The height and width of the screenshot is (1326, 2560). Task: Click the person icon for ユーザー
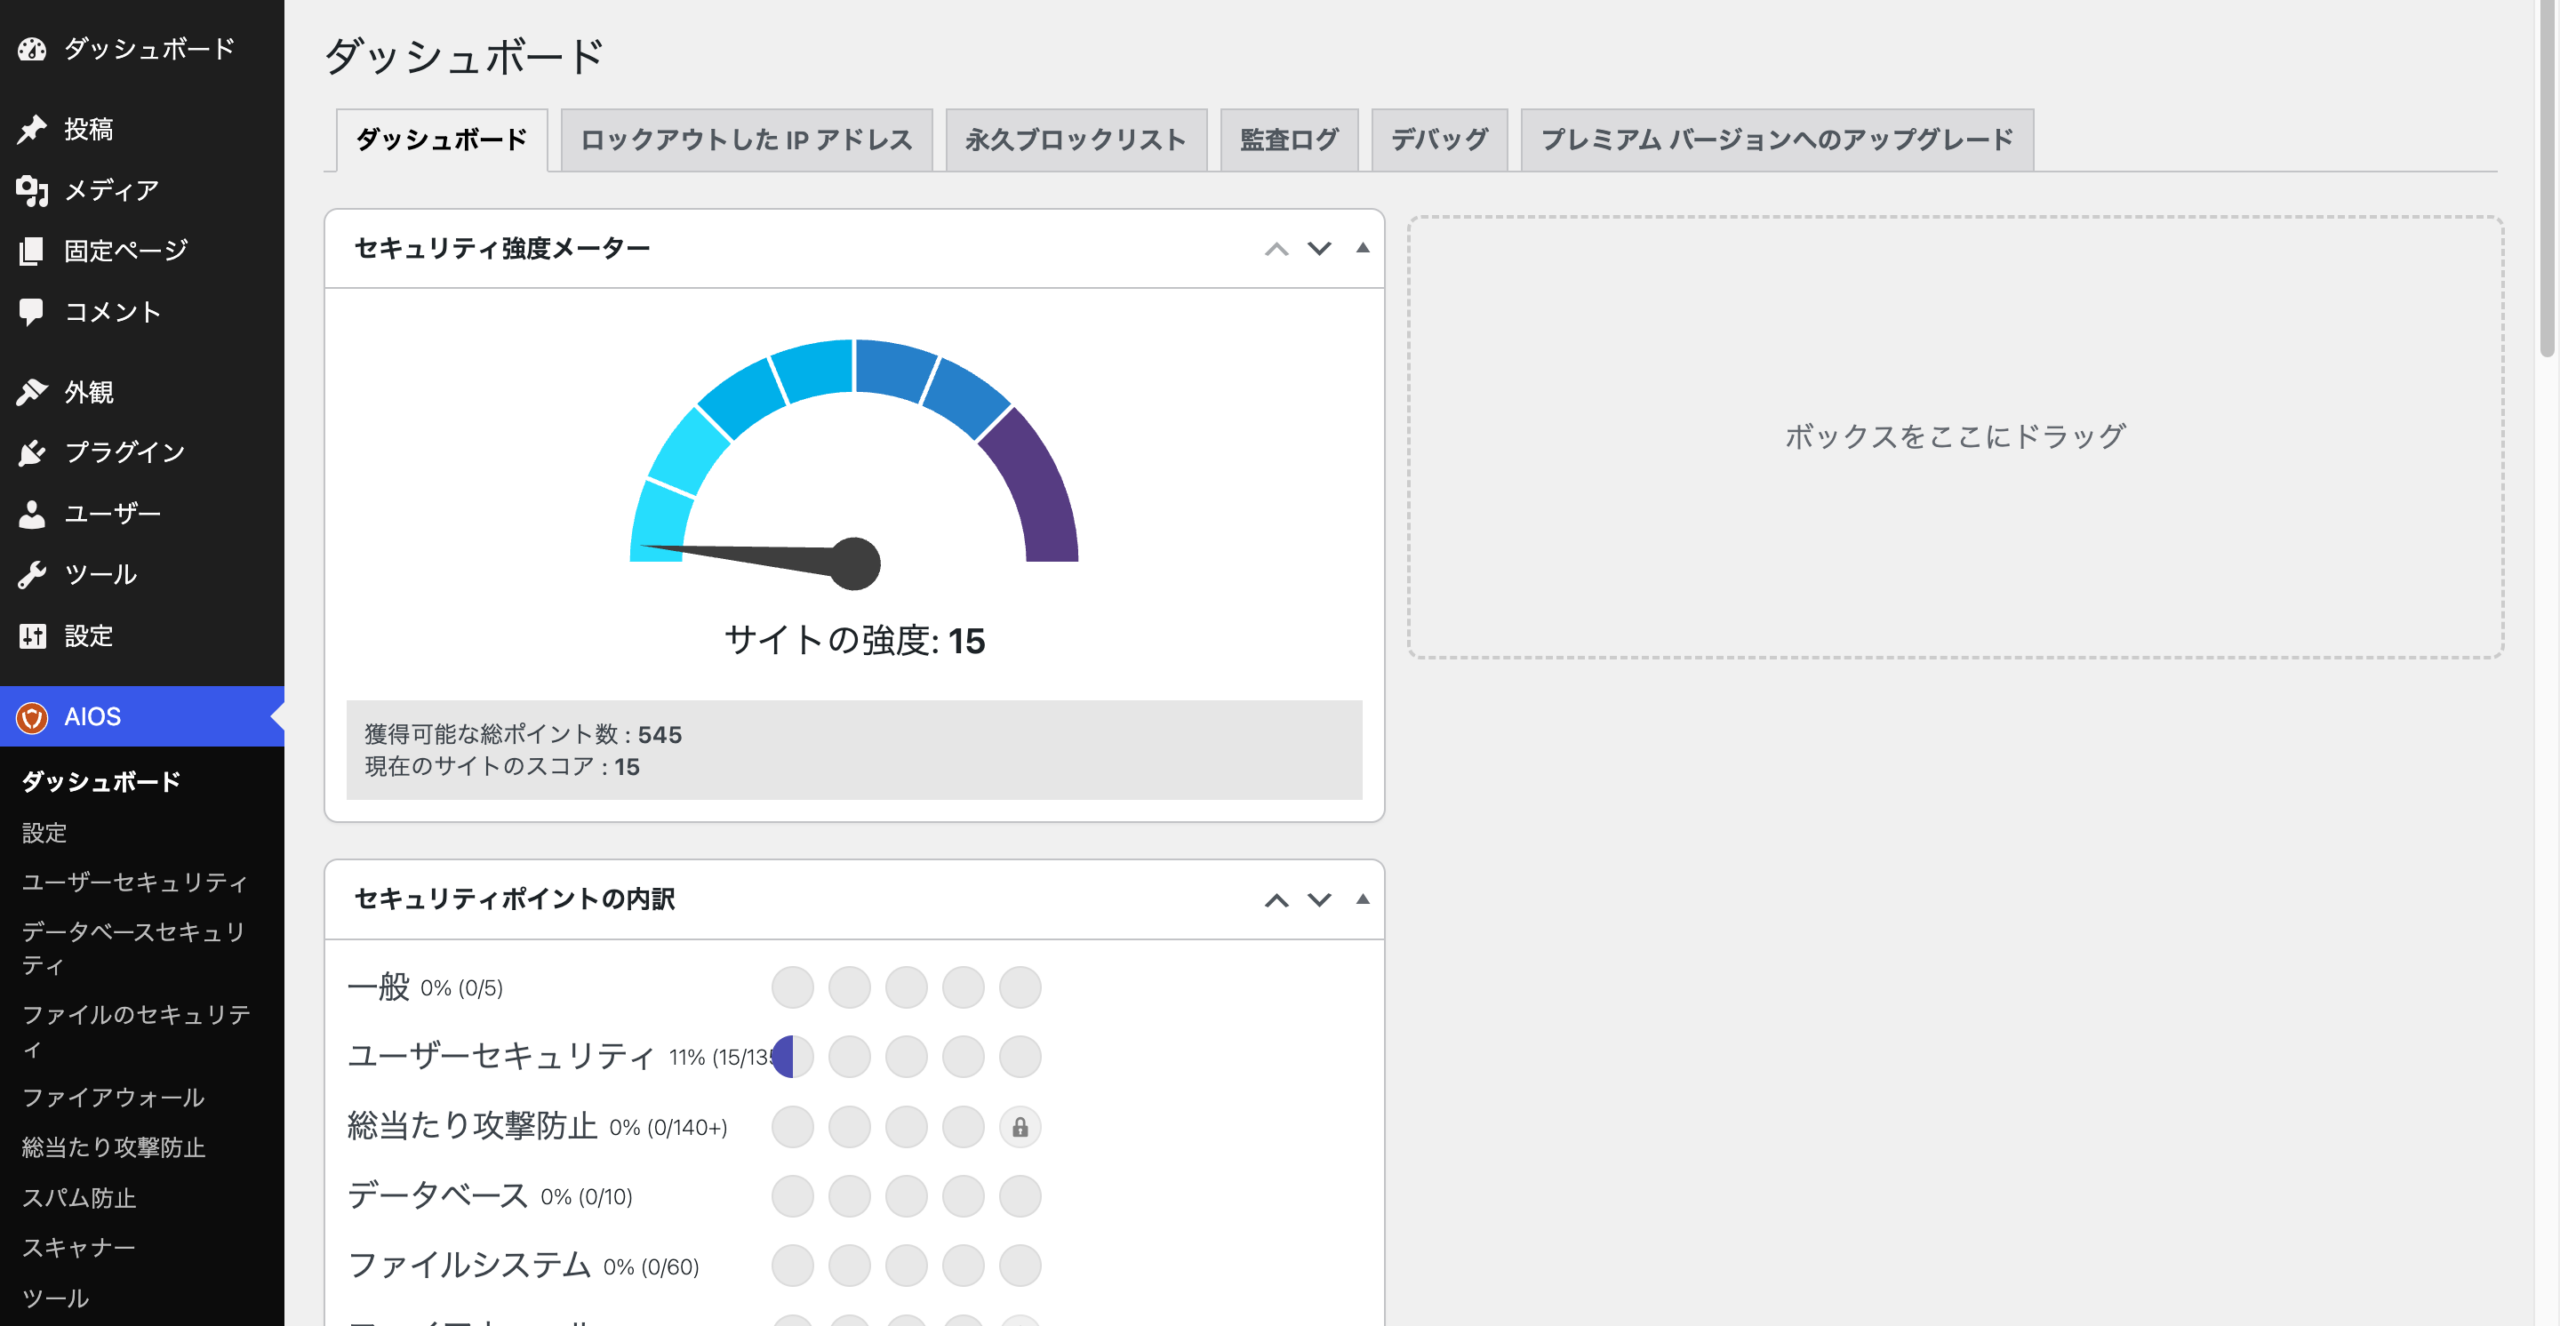tap(32, 514)
